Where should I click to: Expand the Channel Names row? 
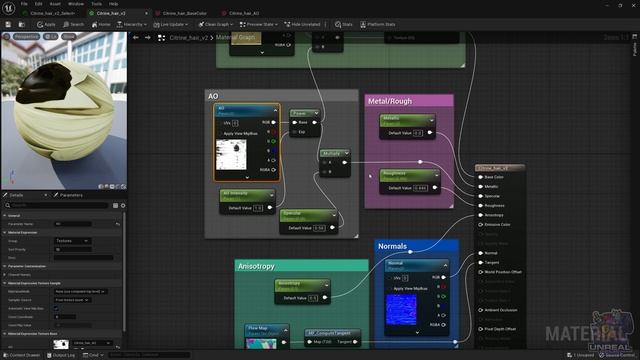4,275
